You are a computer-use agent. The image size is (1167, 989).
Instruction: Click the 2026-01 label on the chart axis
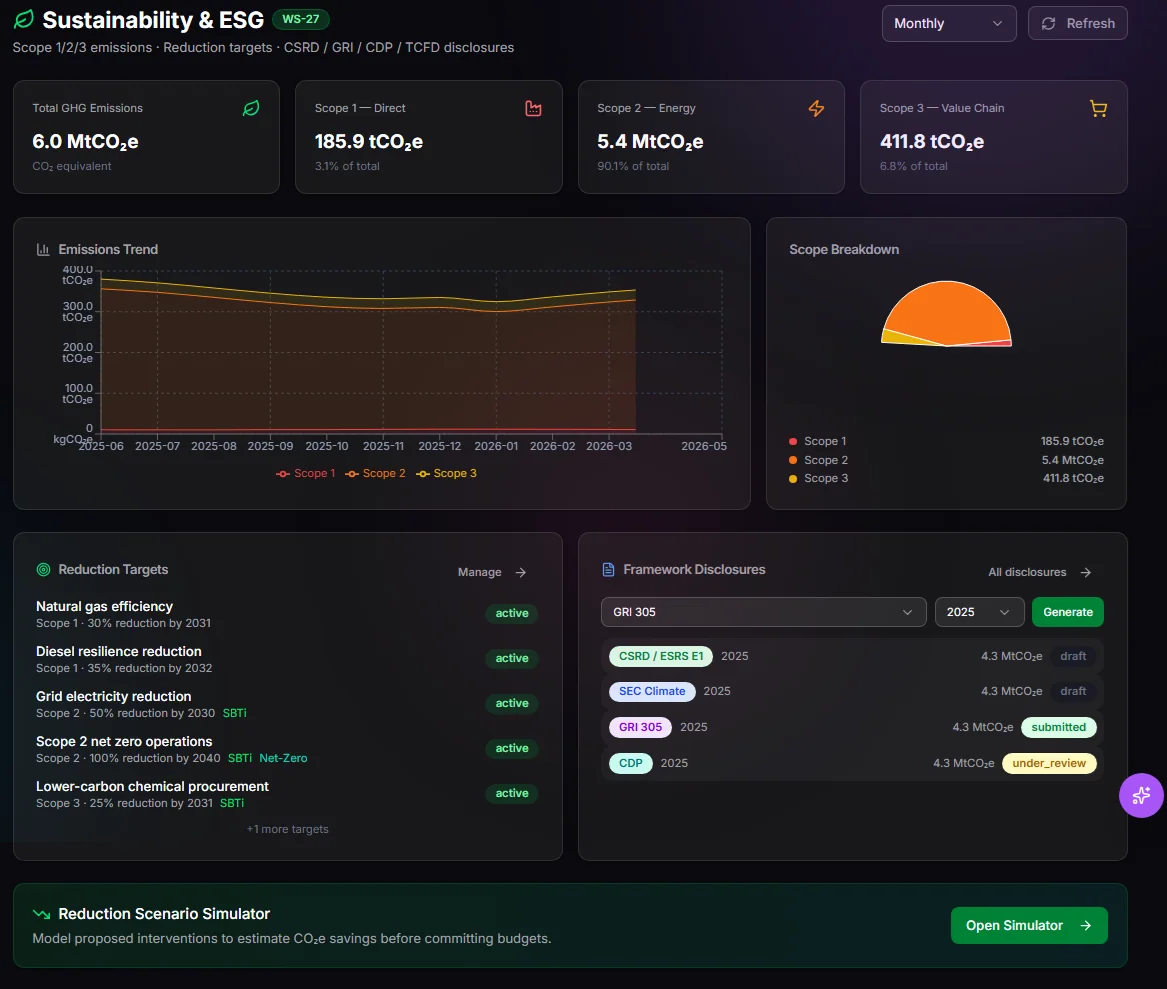(x=496, y=446)
